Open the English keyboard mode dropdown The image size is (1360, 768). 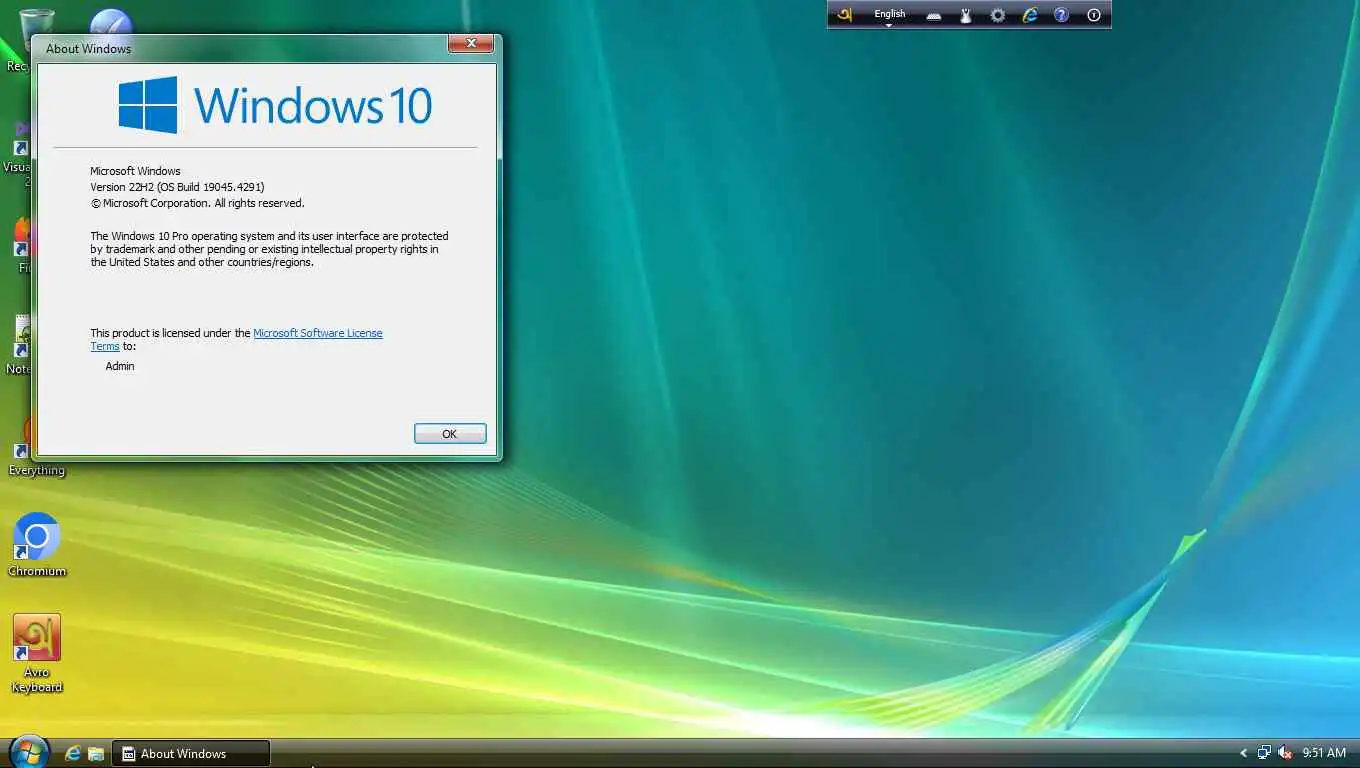(x=889, y=16)
